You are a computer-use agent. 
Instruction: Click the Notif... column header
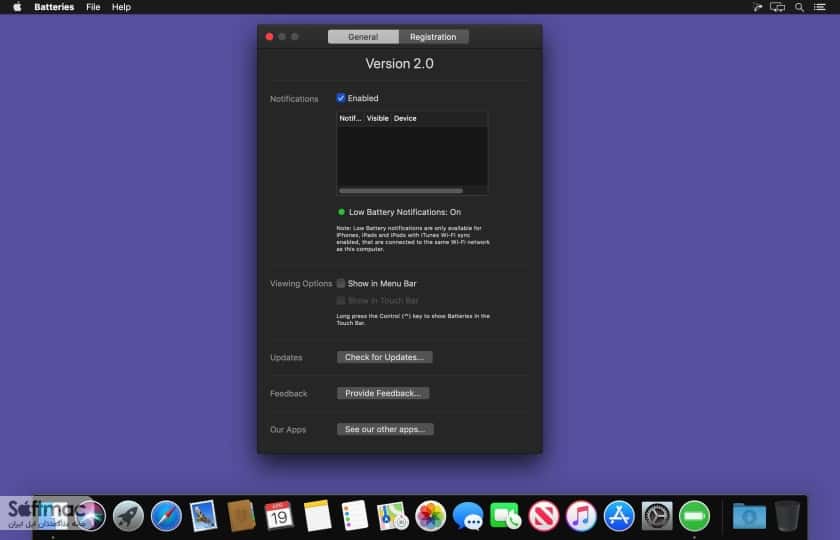point(350,118)
